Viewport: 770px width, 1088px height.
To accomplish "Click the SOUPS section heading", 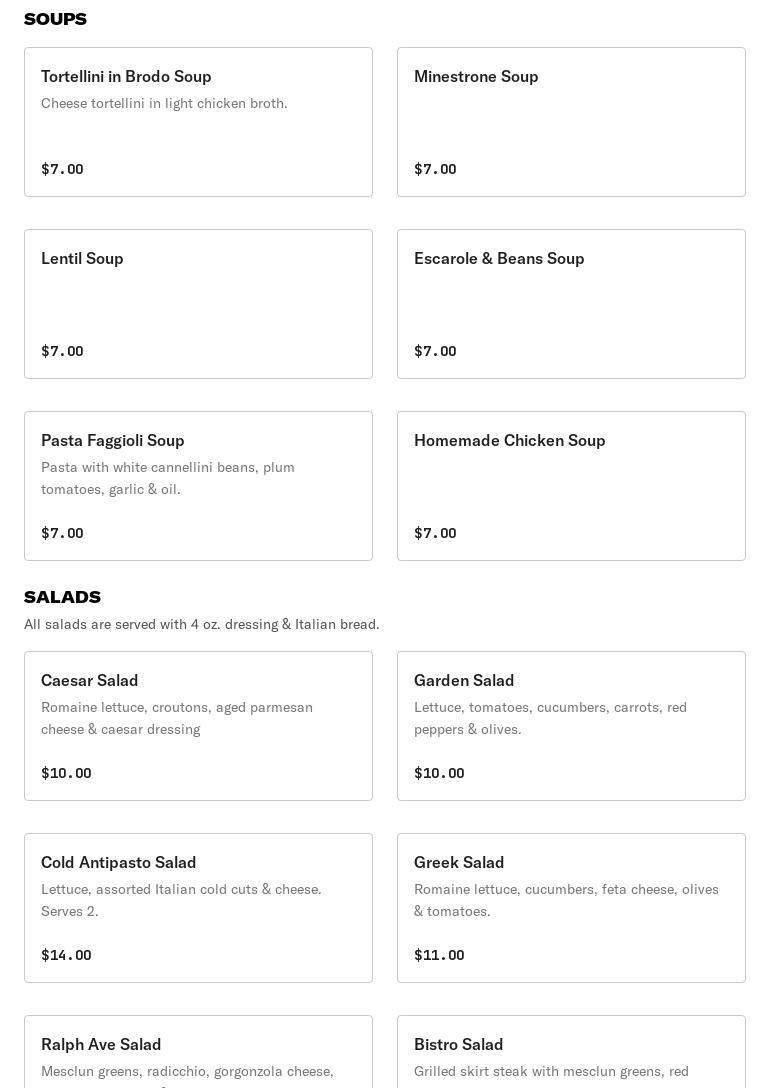I will (55, 19).
